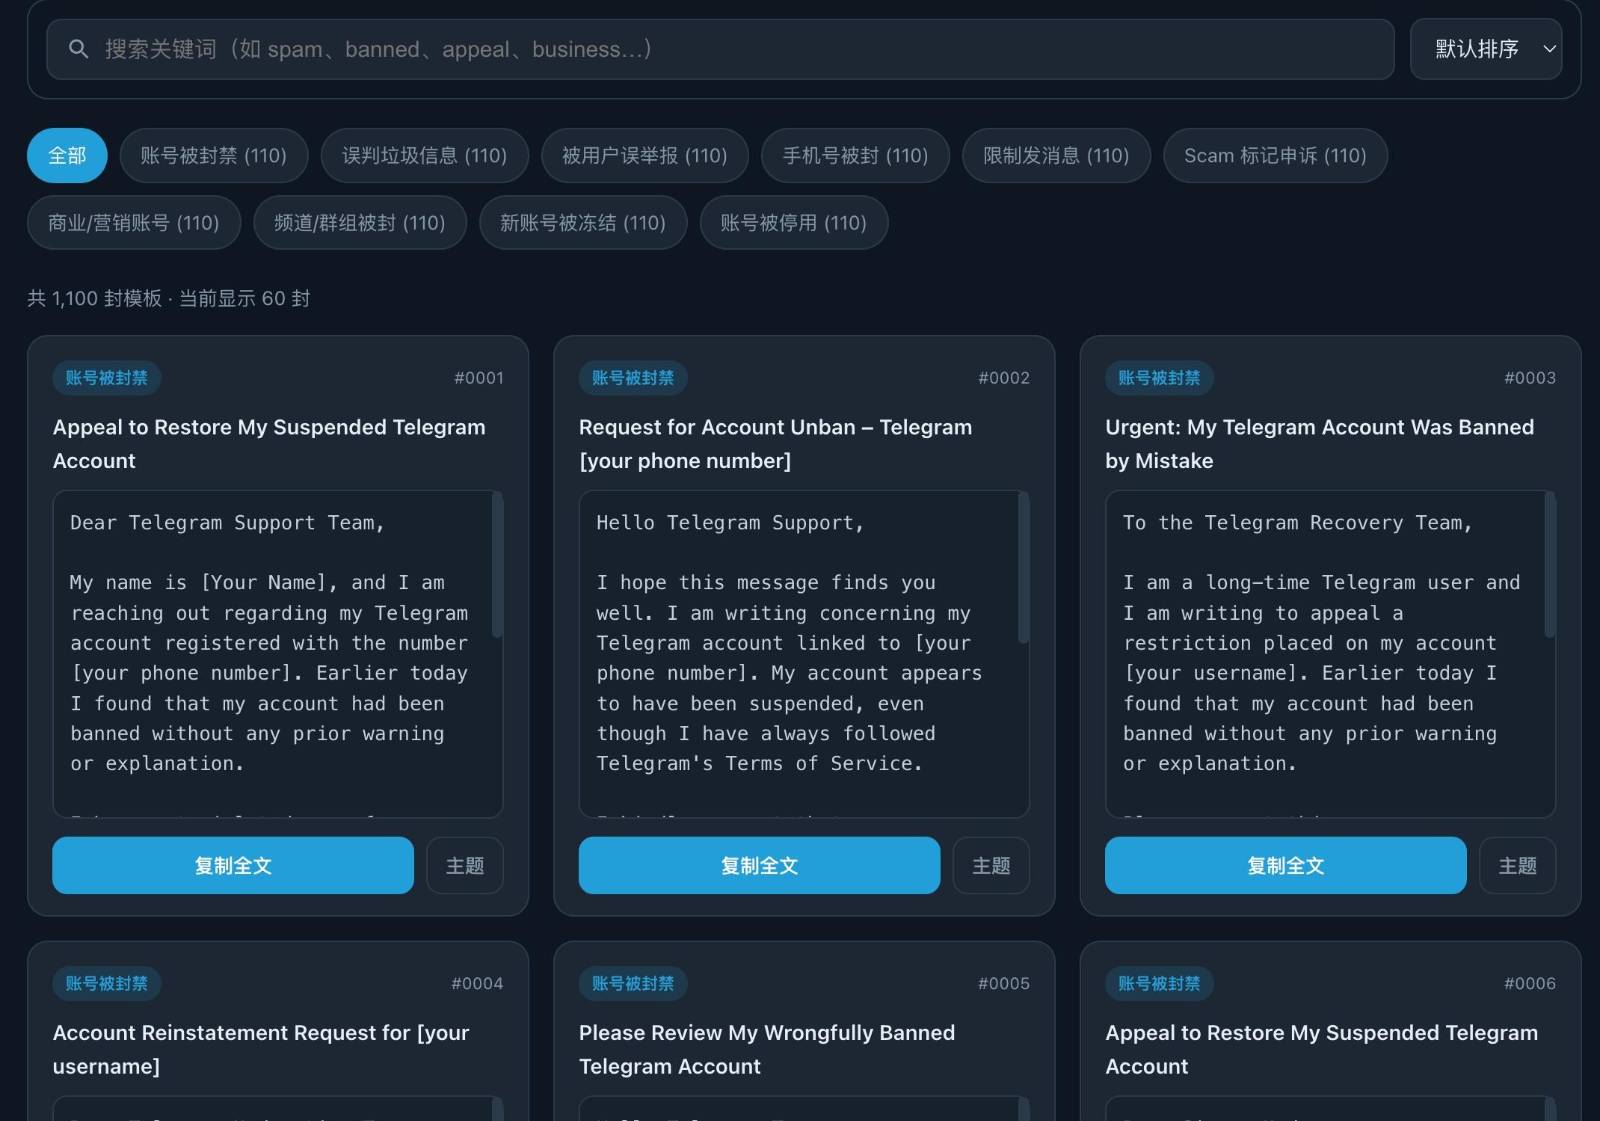1600x1121 pixels.
Task: Click 'Dear Telegram Support Team,' text
Action: (227, 522)
